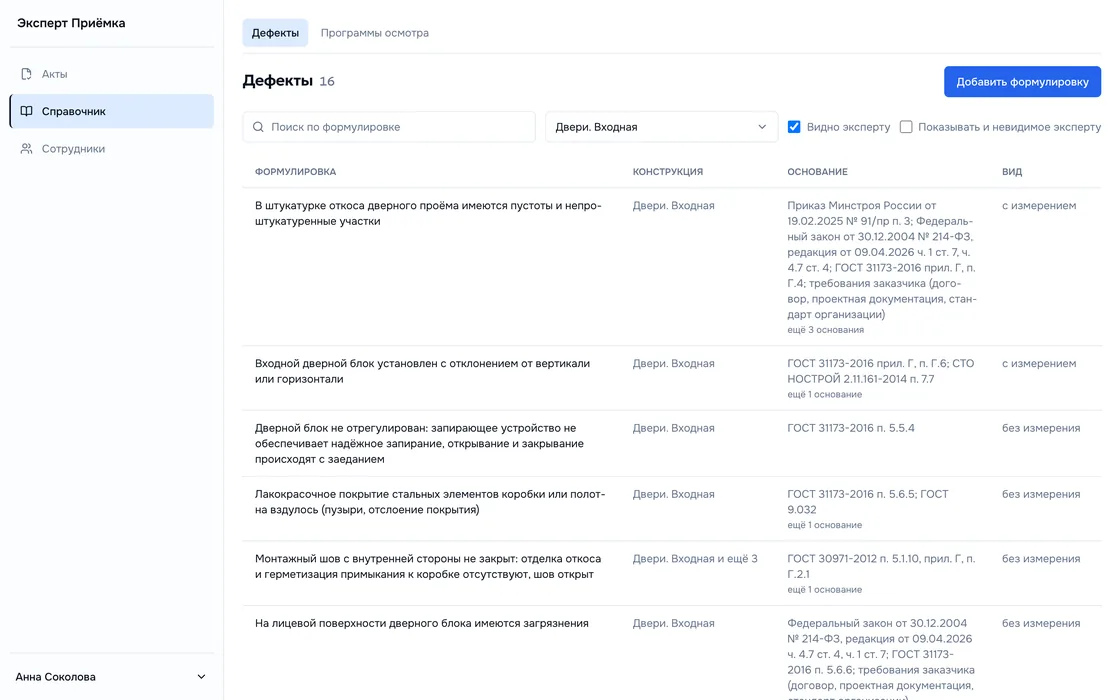The width and height of the screenshot is (1120, 700).
Task: Open defect На лицевой поверхности дверного блока
Action: (421, 624)
